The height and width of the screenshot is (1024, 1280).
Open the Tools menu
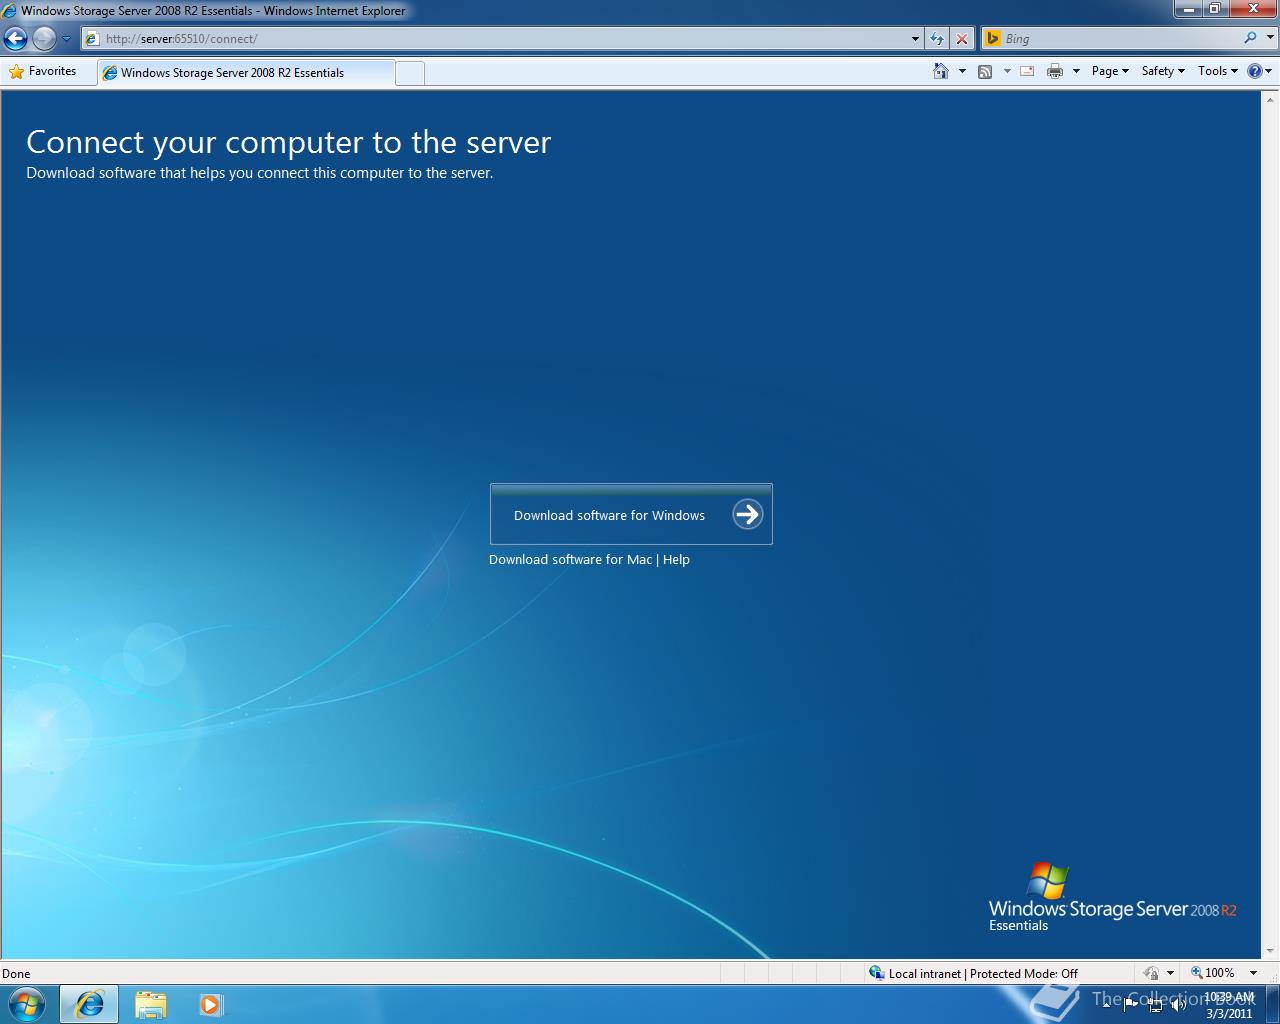click(x=1218, y=71)
